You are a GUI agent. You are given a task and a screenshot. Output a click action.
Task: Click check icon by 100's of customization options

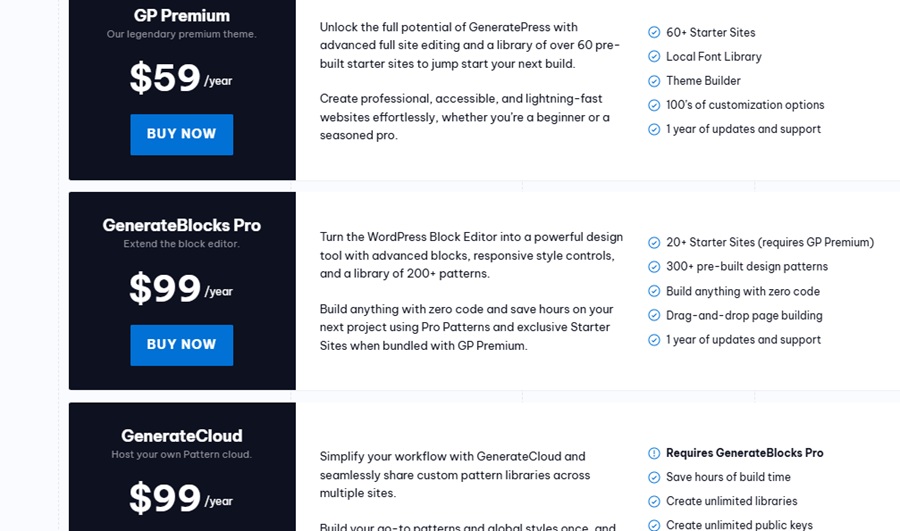[x=654, y=105]
